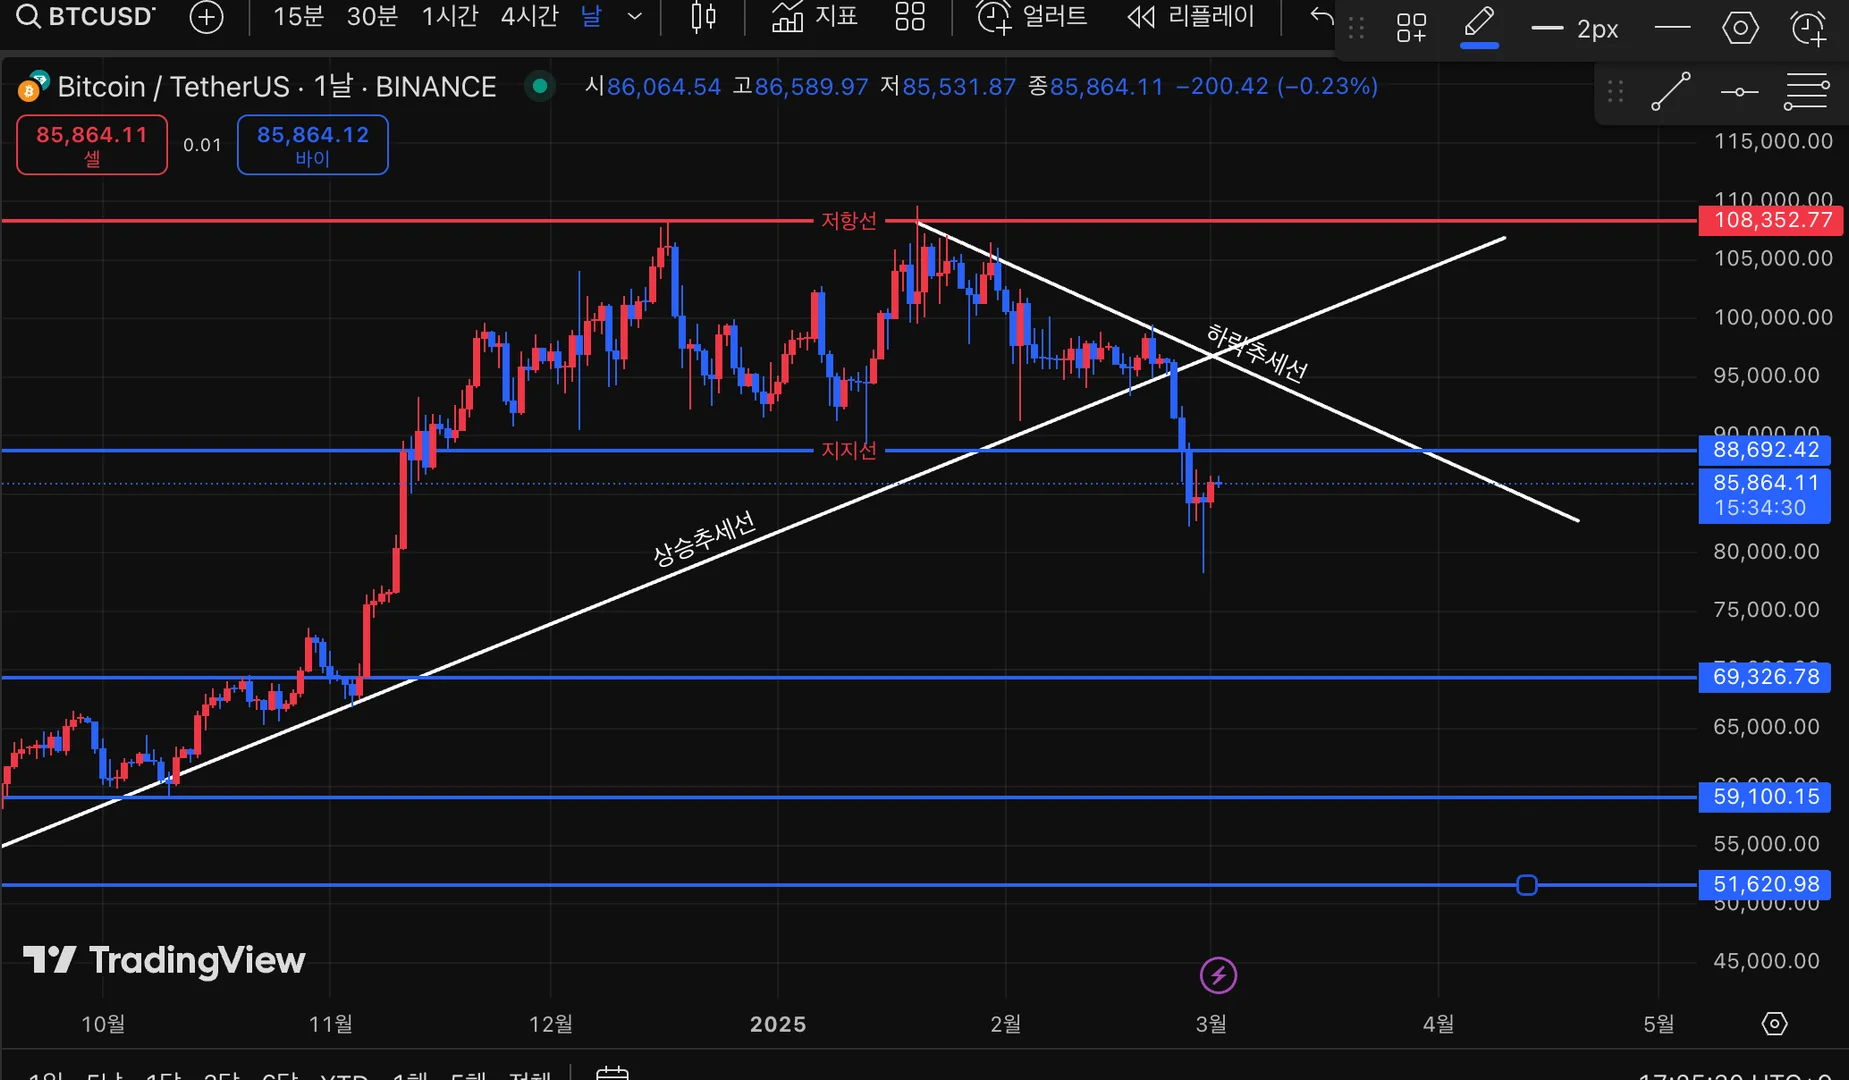
Task: Open drawing settings hexagon icon
Action: [1740, 28]
